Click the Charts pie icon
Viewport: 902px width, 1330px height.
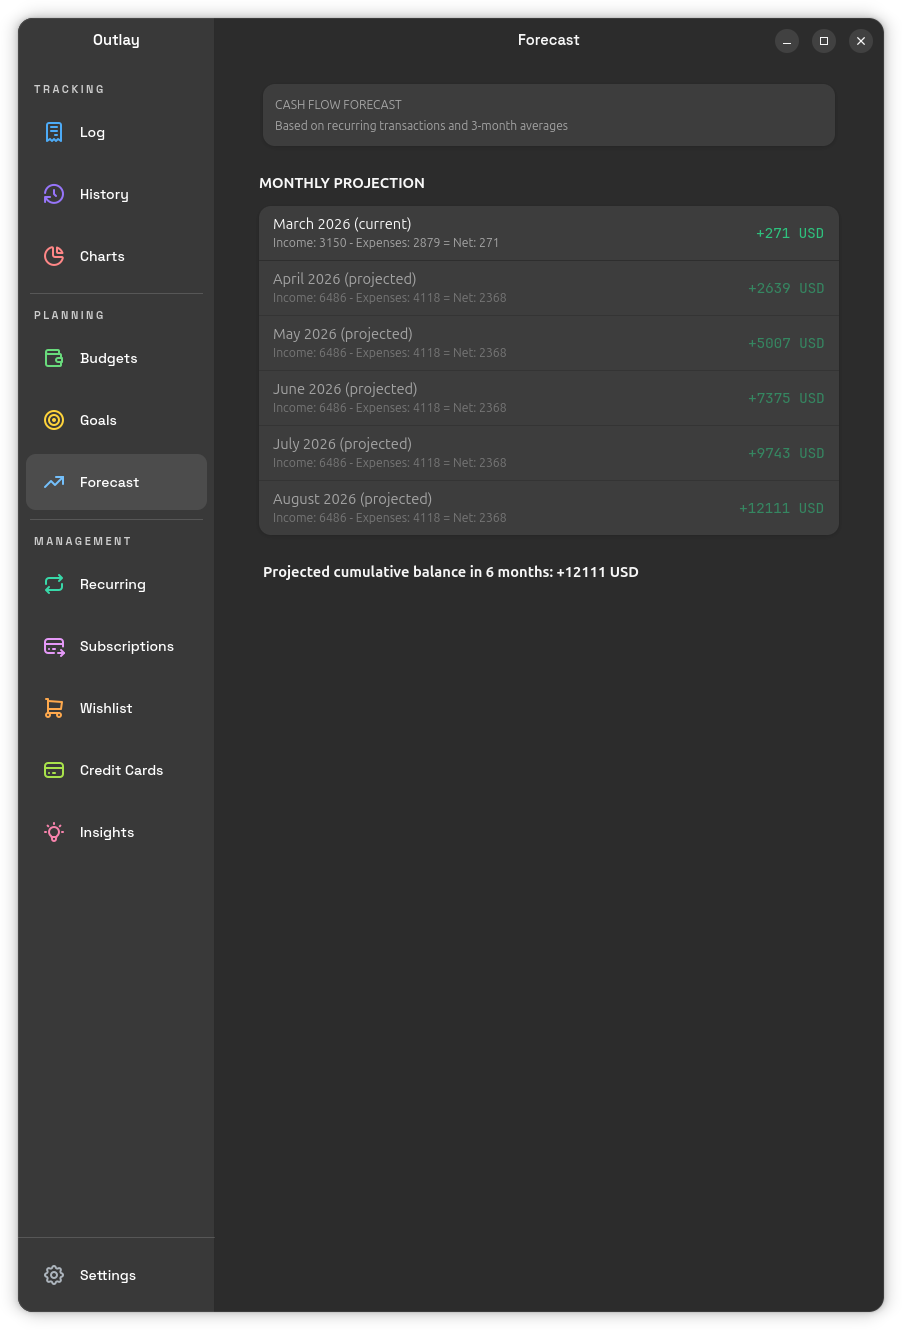[54, 256]
